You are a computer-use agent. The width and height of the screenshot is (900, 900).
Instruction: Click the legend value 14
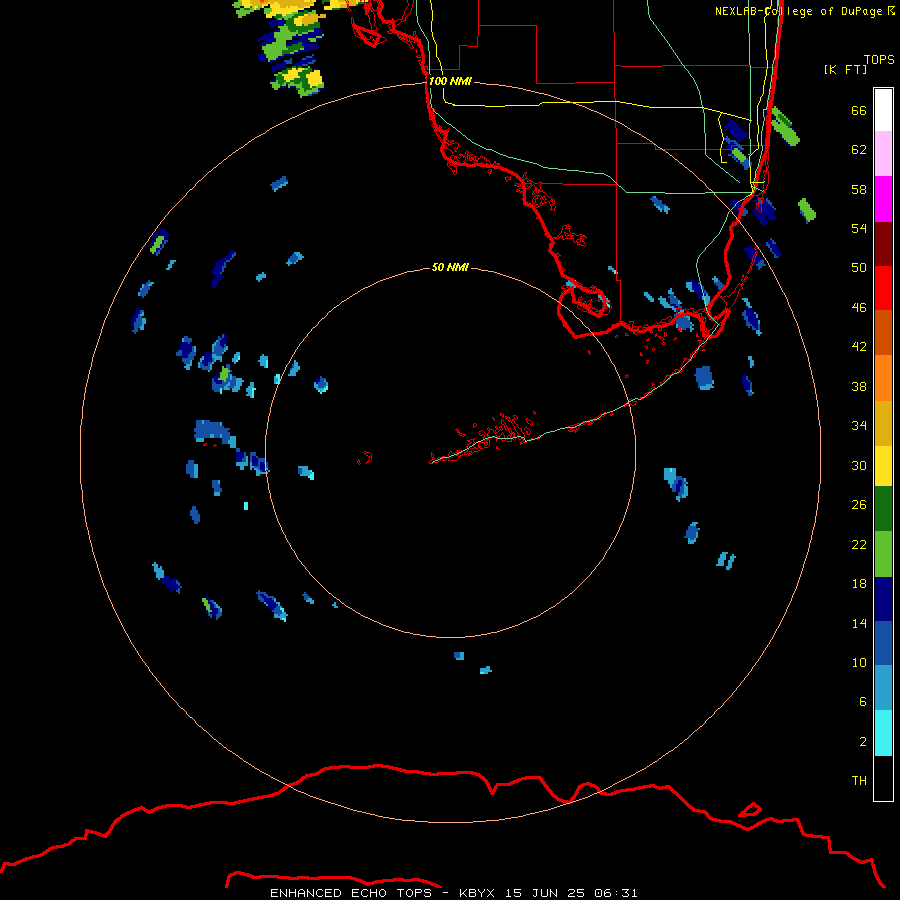click(x=859, y=623)
